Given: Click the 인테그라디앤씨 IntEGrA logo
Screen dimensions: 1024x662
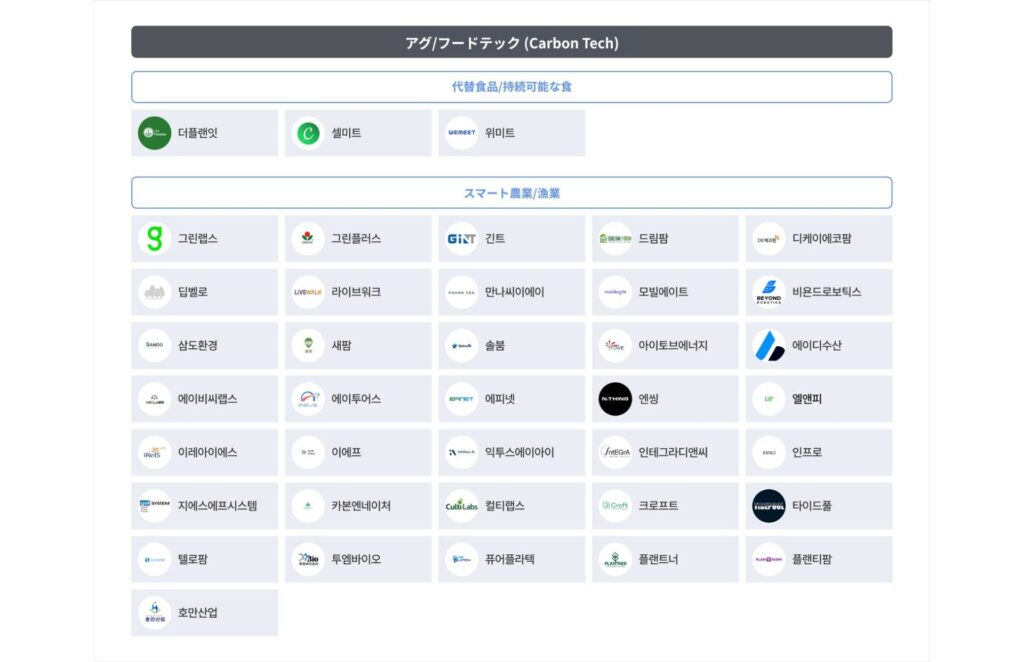Looking at the screenshot, I should point(615,452).
